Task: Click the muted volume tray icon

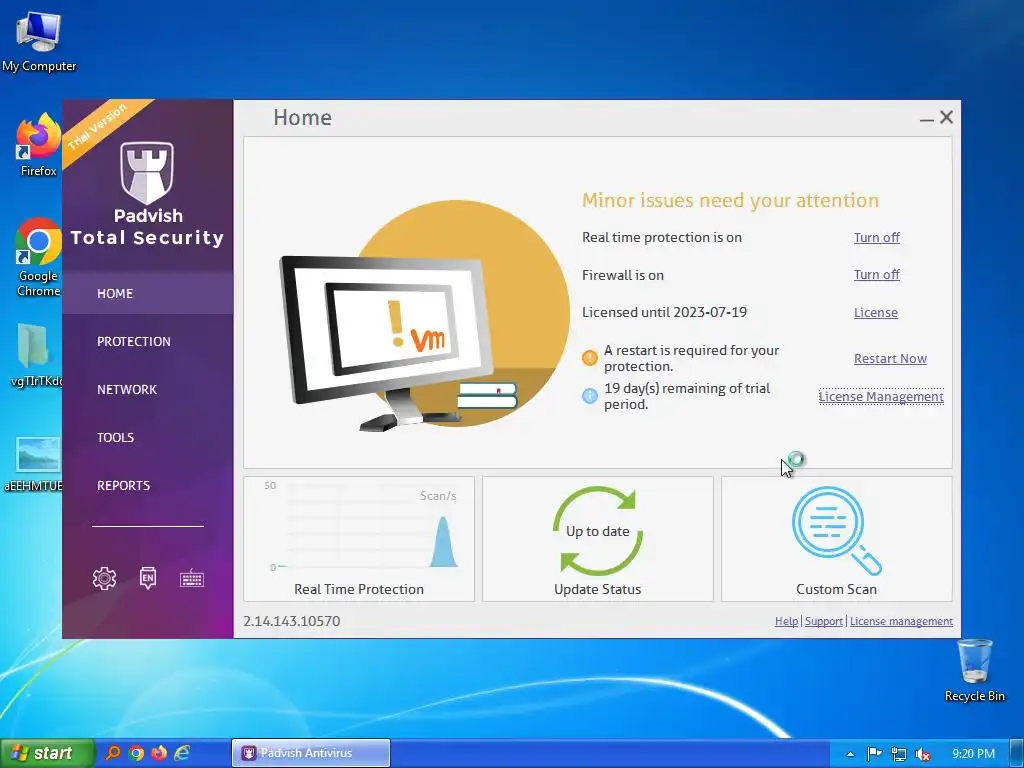Action: pyautogui.click(x=923, y=754)
